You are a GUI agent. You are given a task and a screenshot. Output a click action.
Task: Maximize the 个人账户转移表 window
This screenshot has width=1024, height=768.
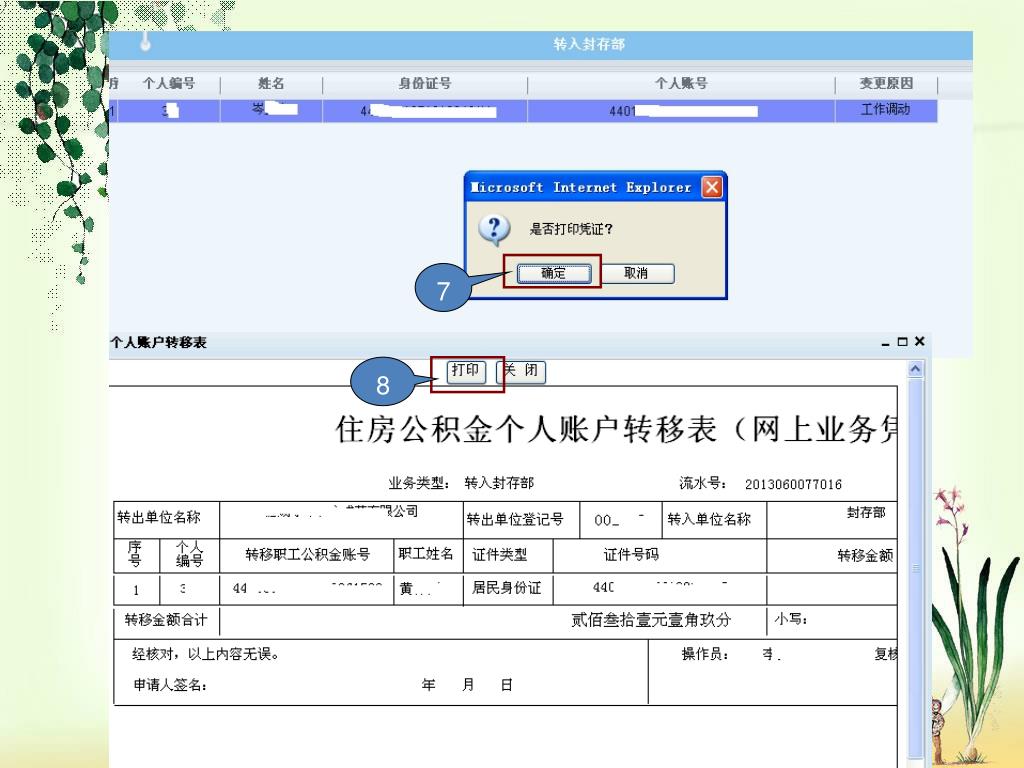pyautogui.click(x=903, y=342)
